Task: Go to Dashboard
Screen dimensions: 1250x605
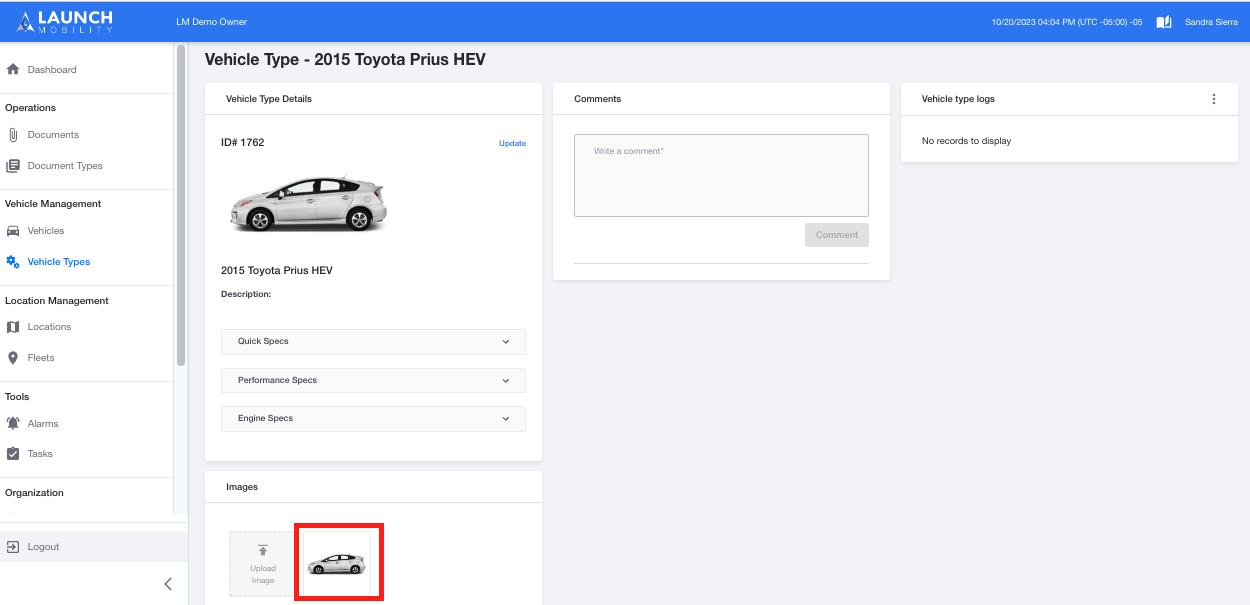Action: [x=52, y=70]
